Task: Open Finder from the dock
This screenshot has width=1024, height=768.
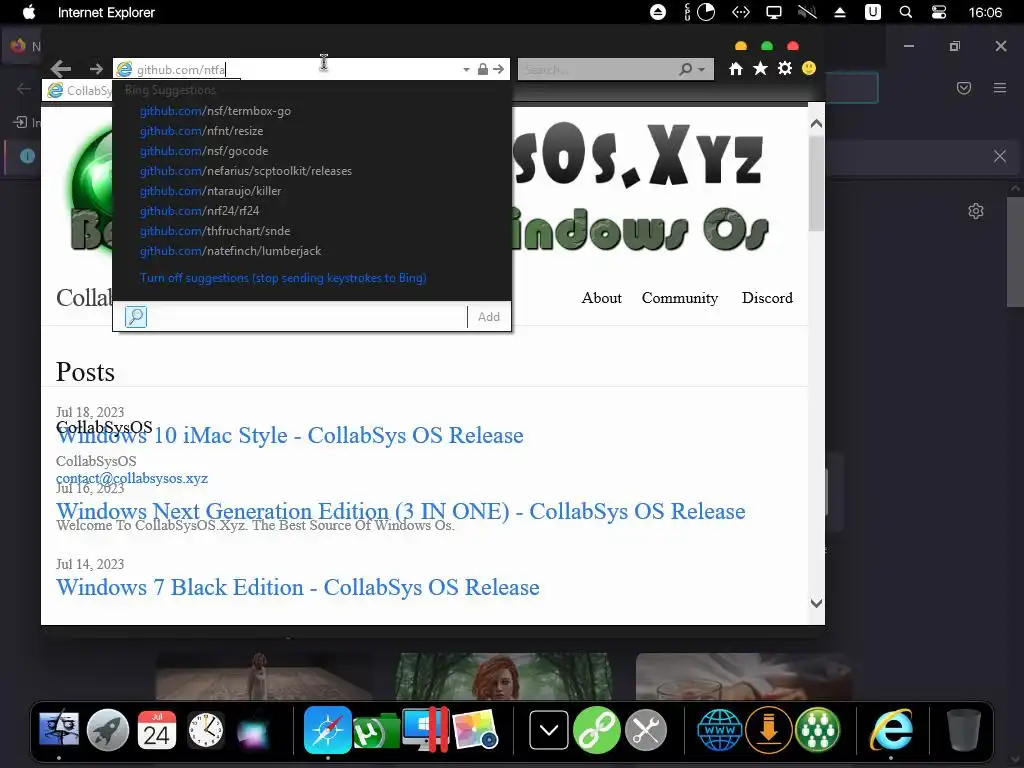Action: click(x=59, y=729)
